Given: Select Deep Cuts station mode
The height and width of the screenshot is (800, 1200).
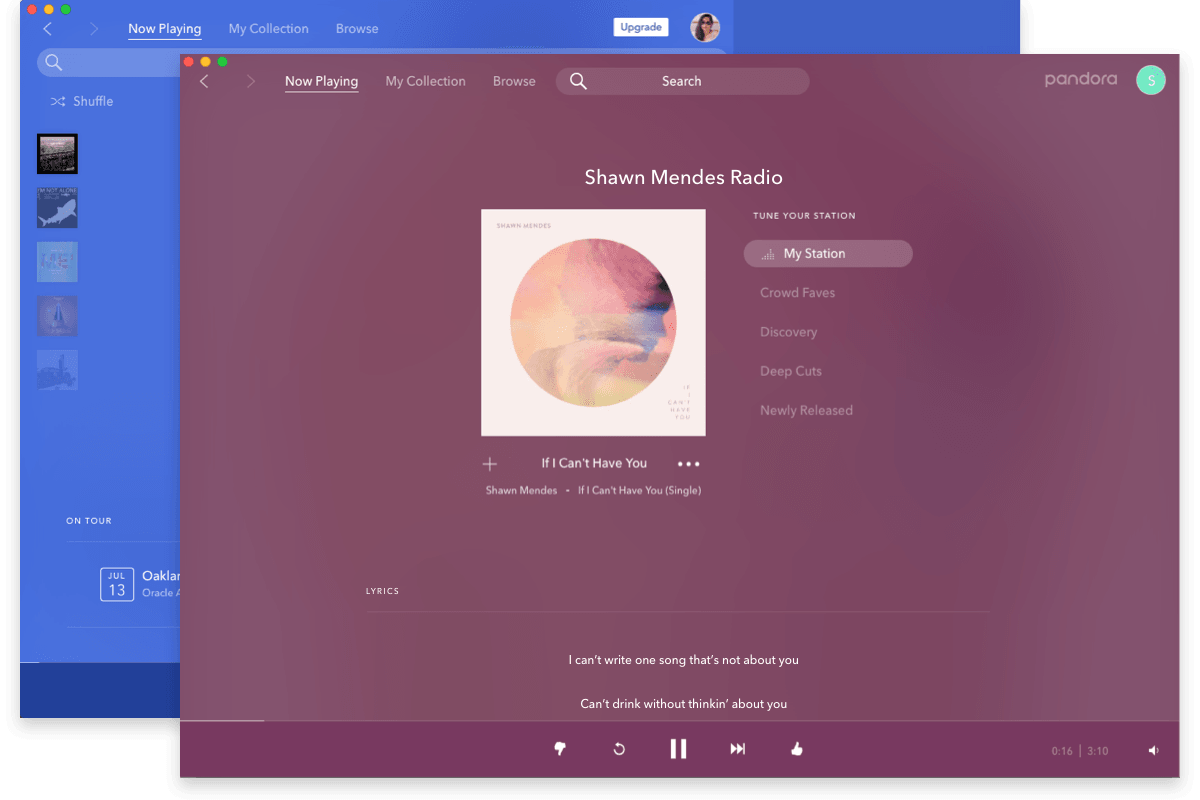Looking at the screenshot, I should pos(791,370).
